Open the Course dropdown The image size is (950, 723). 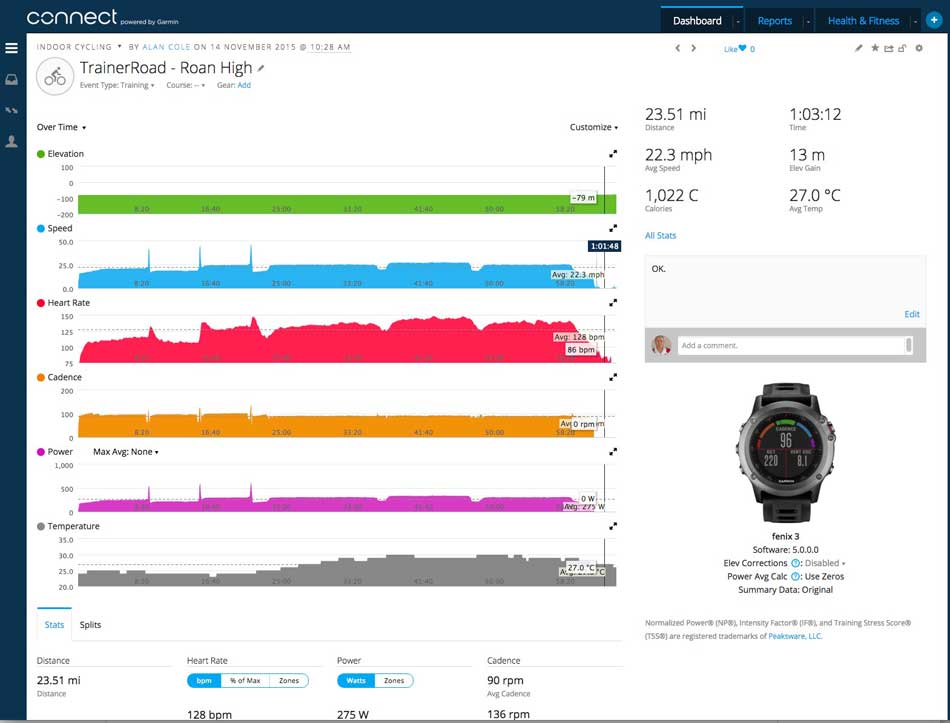tap(185, 85)
